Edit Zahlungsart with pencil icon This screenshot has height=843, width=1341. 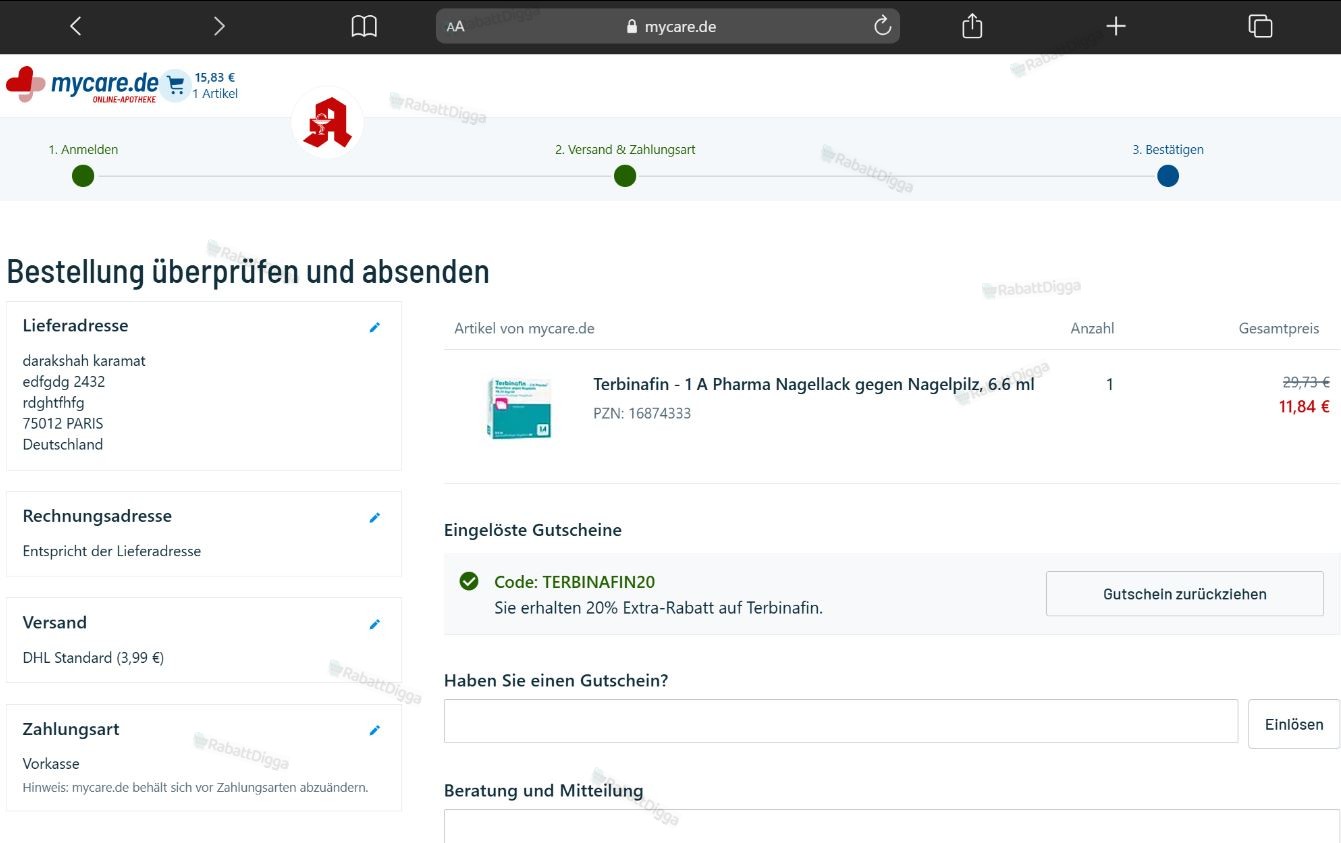coord(375,730)
